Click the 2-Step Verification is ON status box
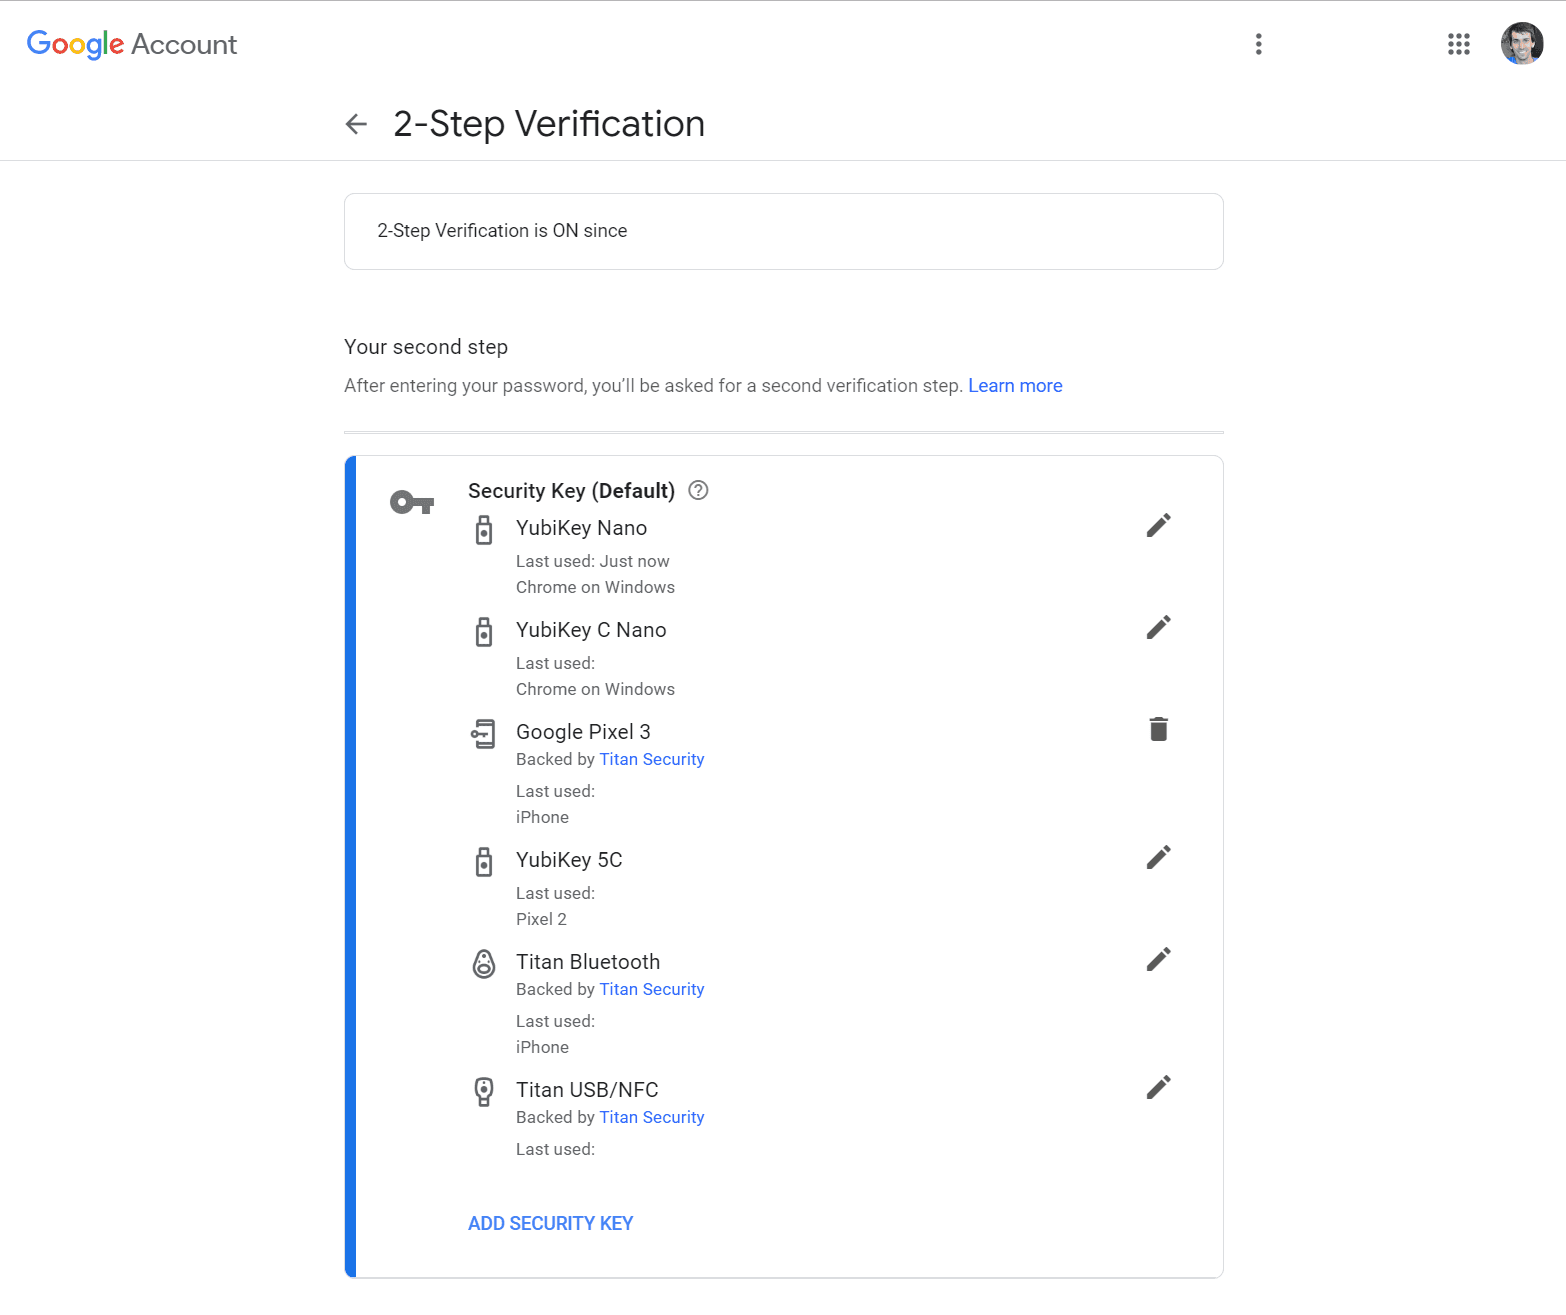Image resolution: width=1566 pixels, height=1315 pixels. 783,231
